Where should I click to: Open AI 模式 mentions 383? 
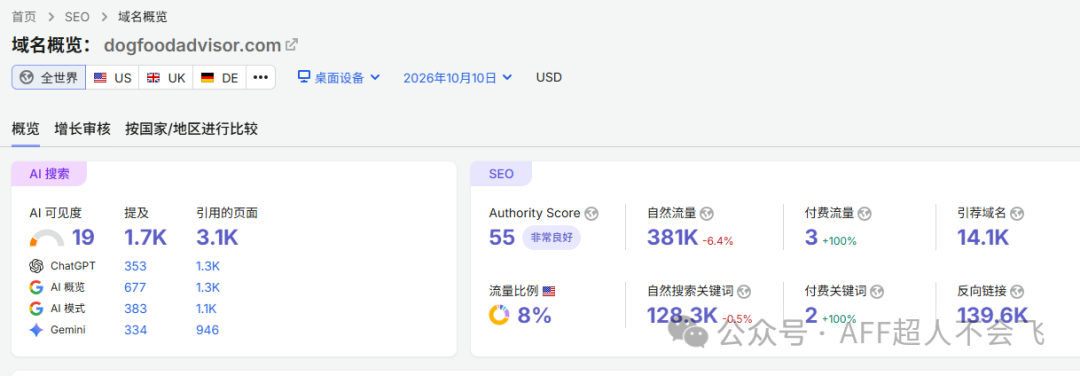[136, 309]
